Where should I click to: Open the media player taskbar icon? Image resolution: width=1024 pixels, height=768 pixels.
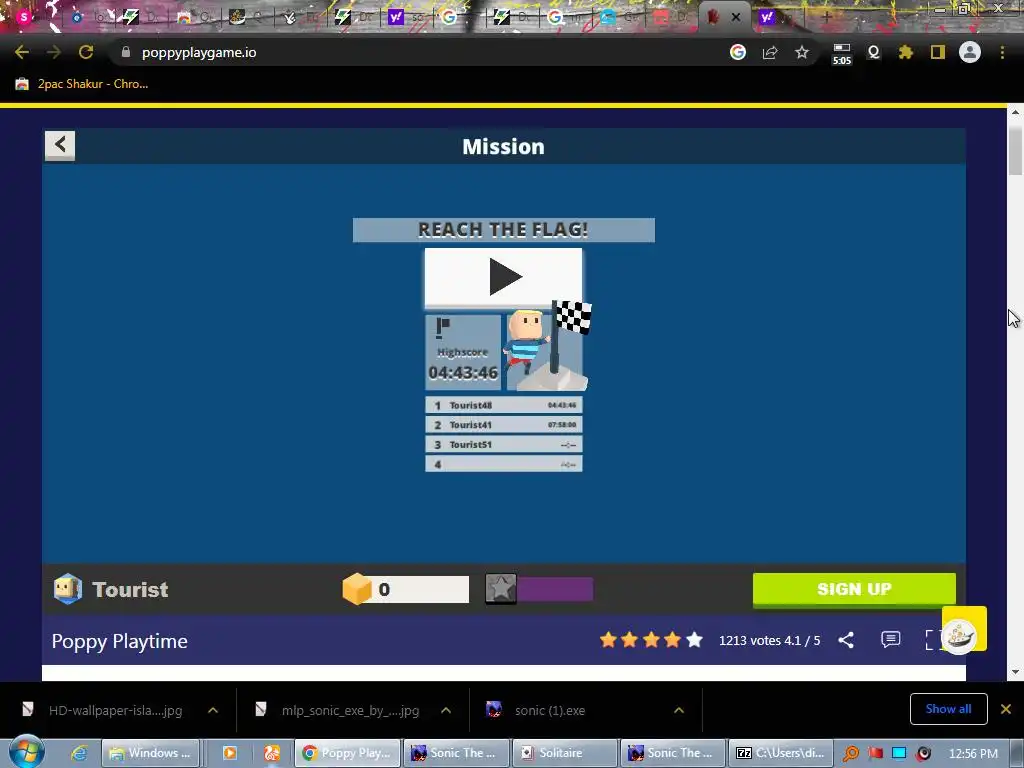(229, 753)
